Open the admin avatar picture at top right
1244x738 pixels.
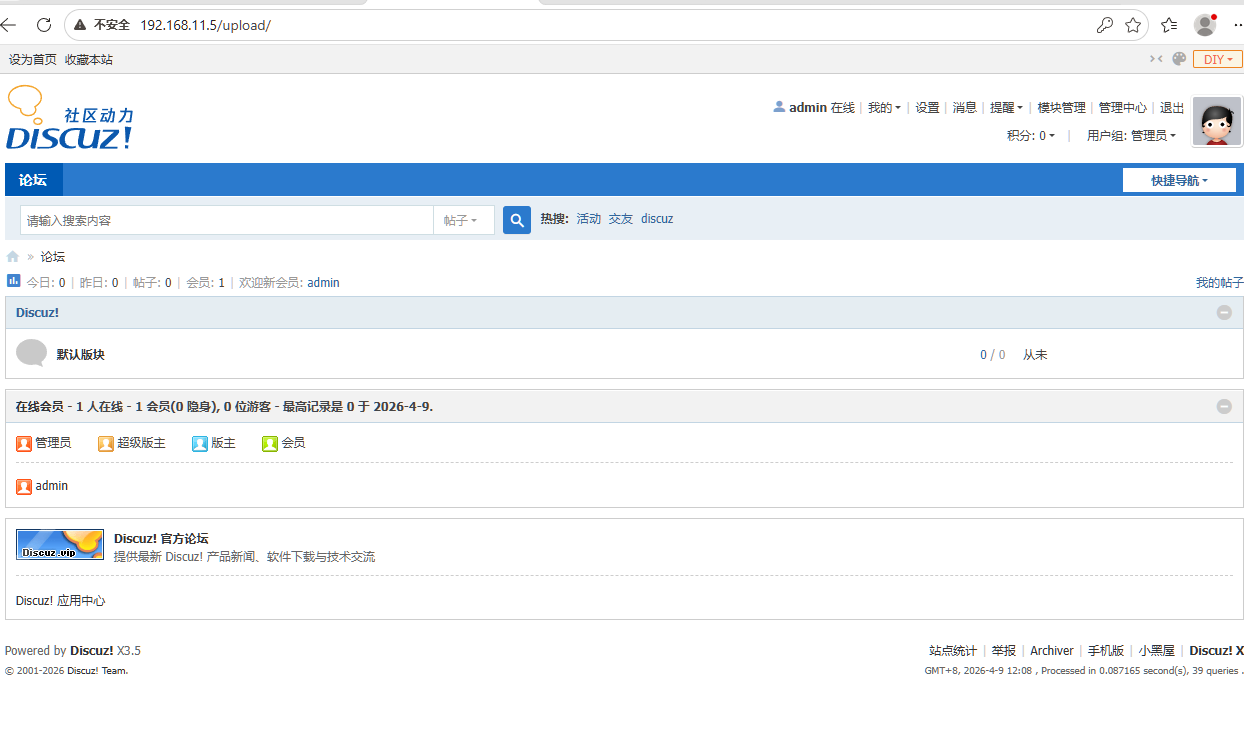tap(1217, 122)
